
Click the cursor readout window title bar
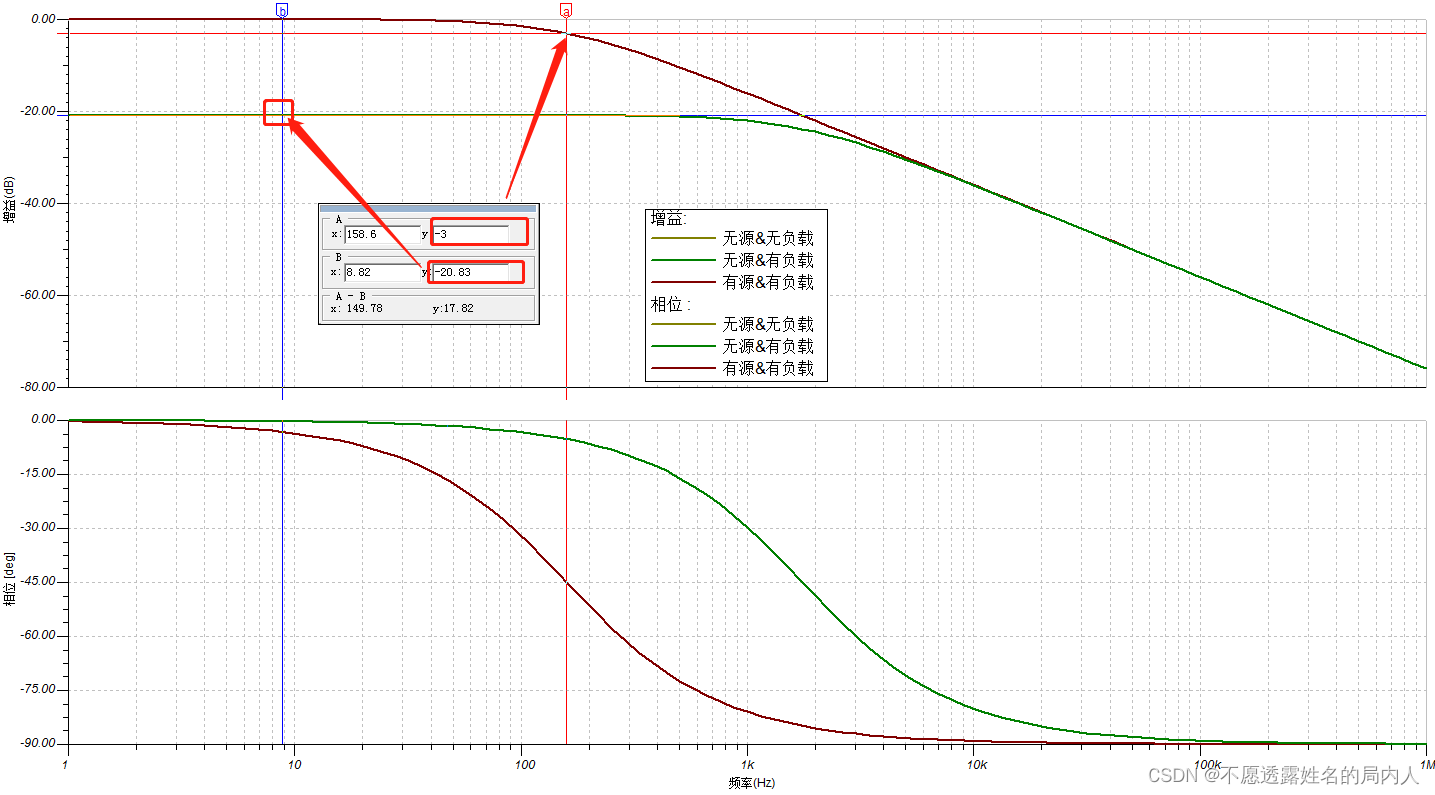click(428, 208)
